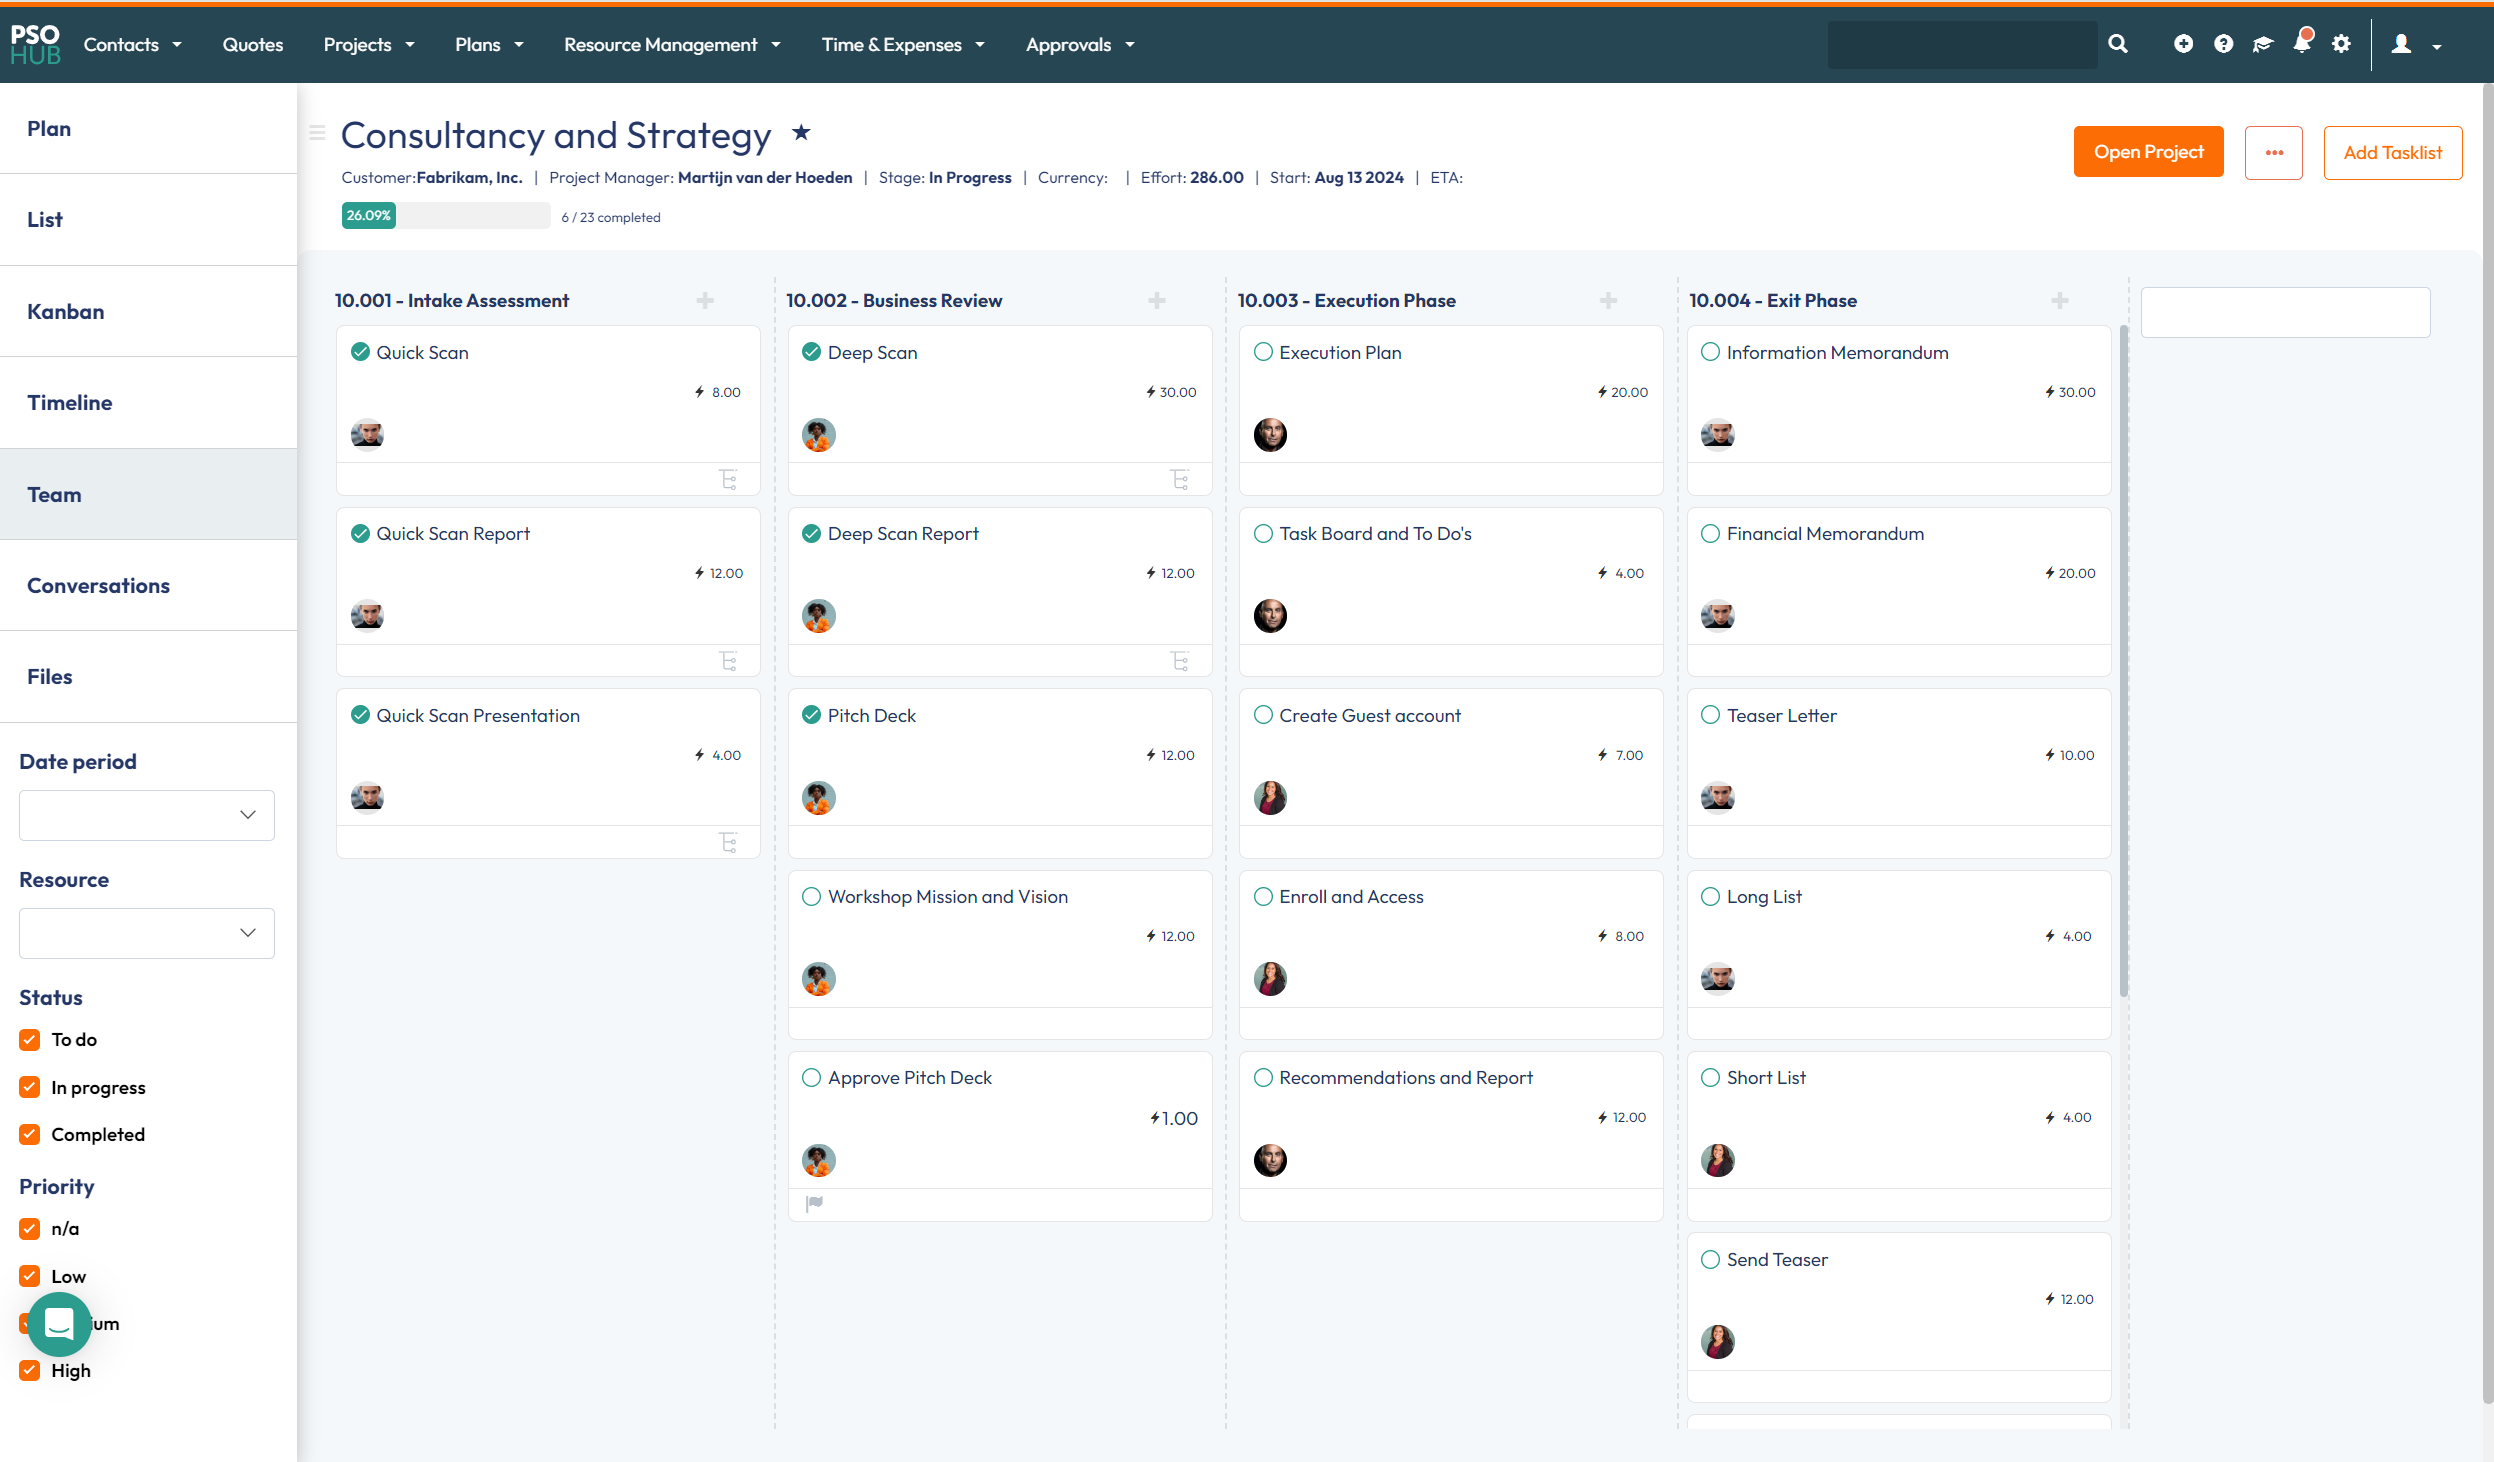Open subtasks icon on Quick Scan card
The image size is (2494, 1462).
pos(729,480)
